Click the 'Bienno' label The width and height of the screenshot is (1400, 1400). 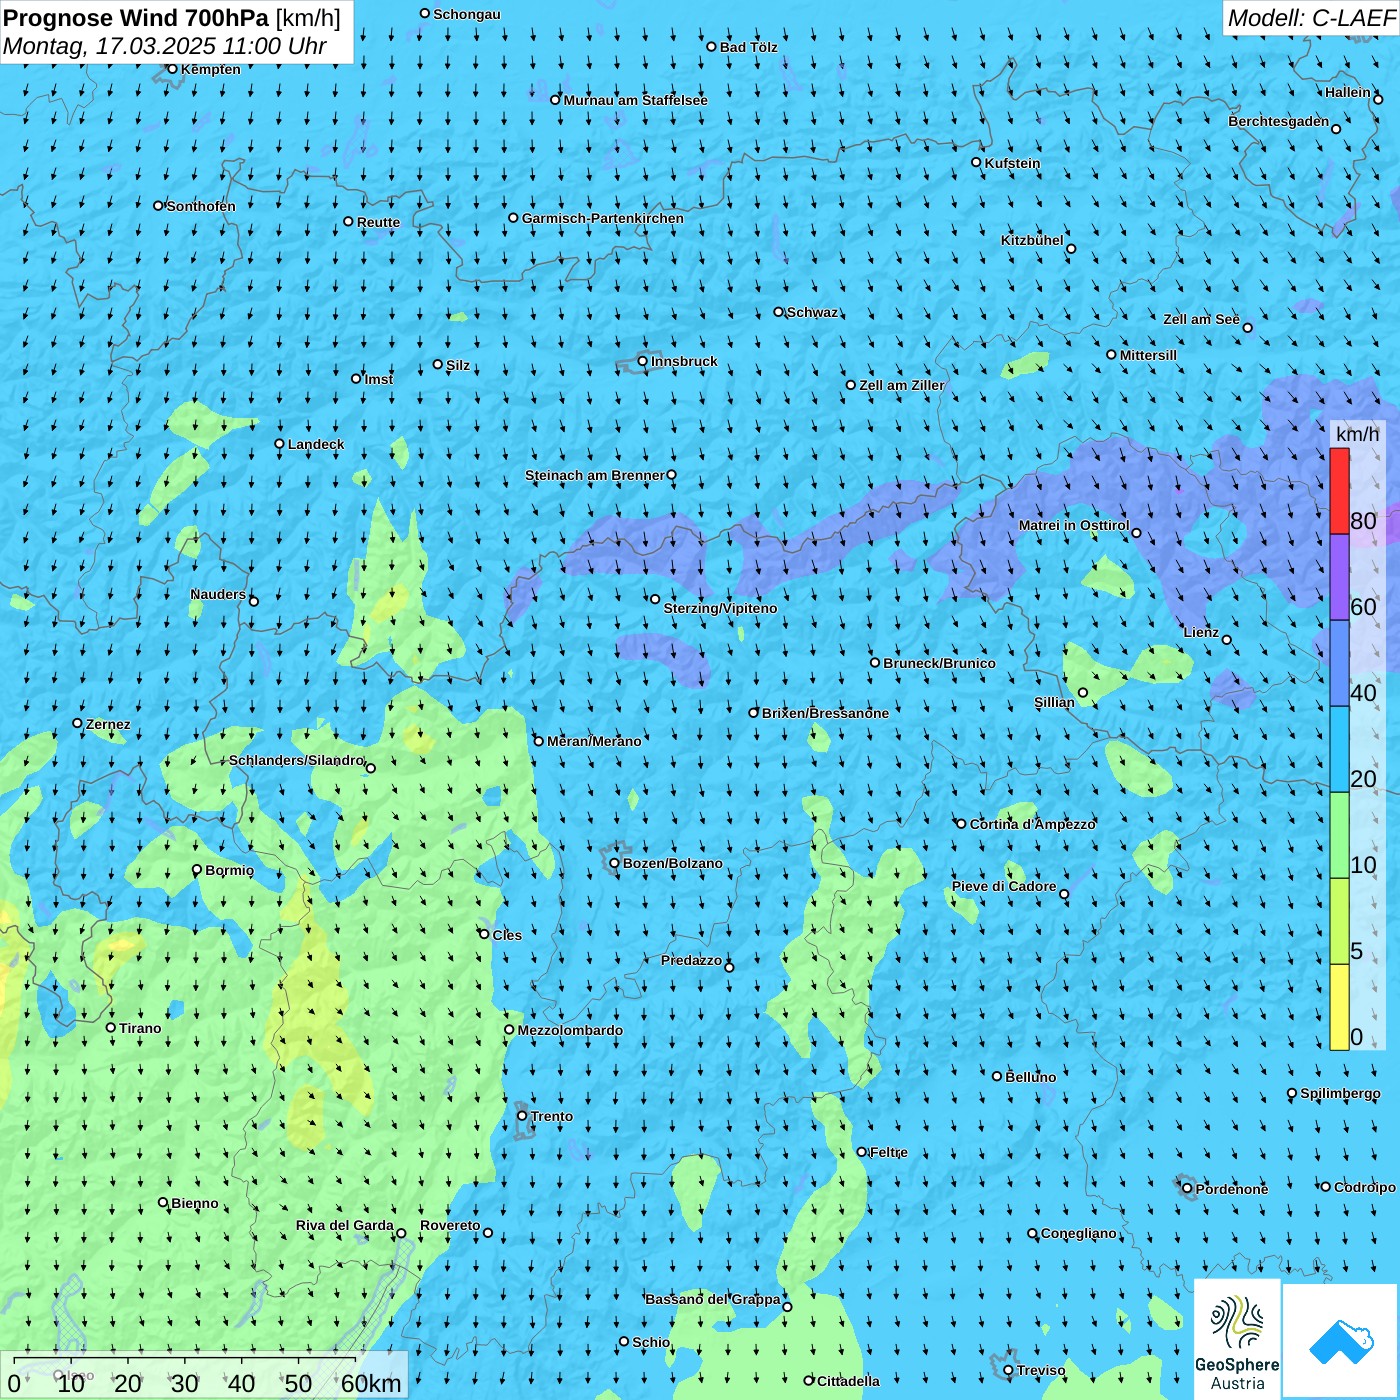[195, 1203]
